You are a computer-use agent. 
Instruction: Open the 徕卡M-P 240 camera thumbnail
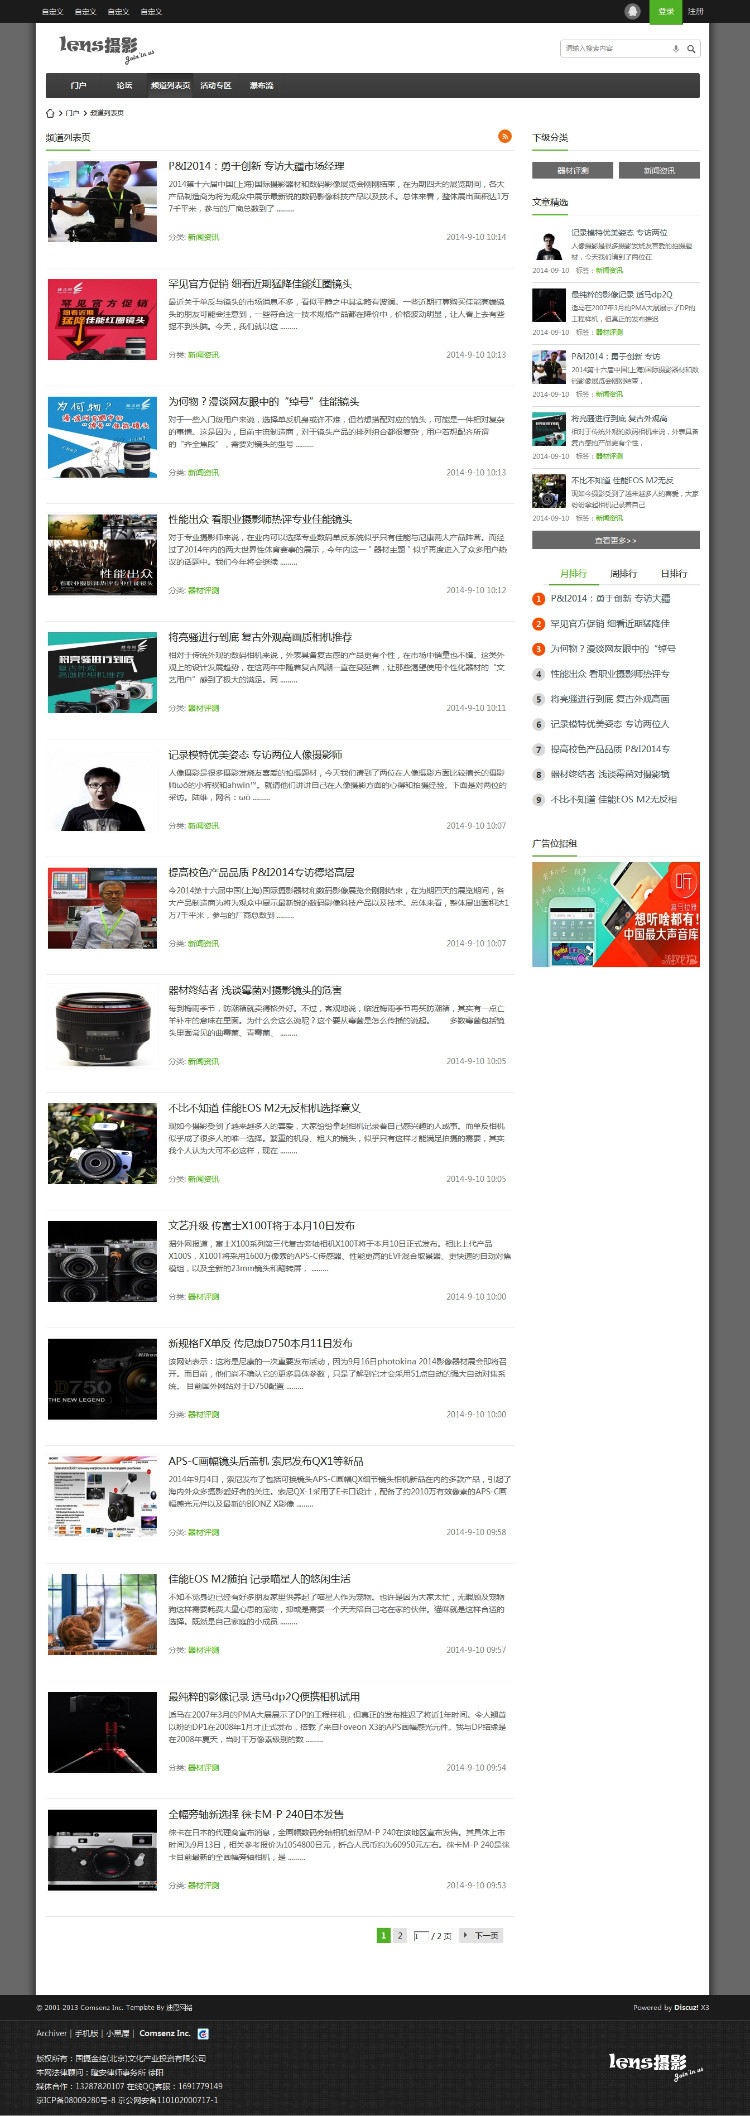point(102,1850)
